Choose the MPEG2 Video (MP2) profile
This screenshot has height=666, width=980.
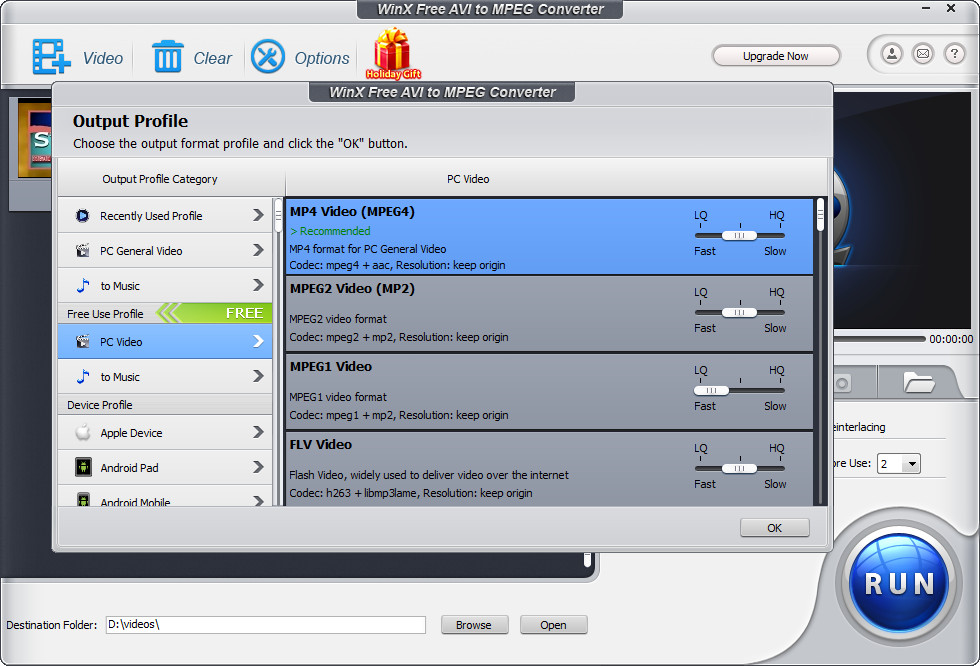pyautogui.click(x=550, y=314)
